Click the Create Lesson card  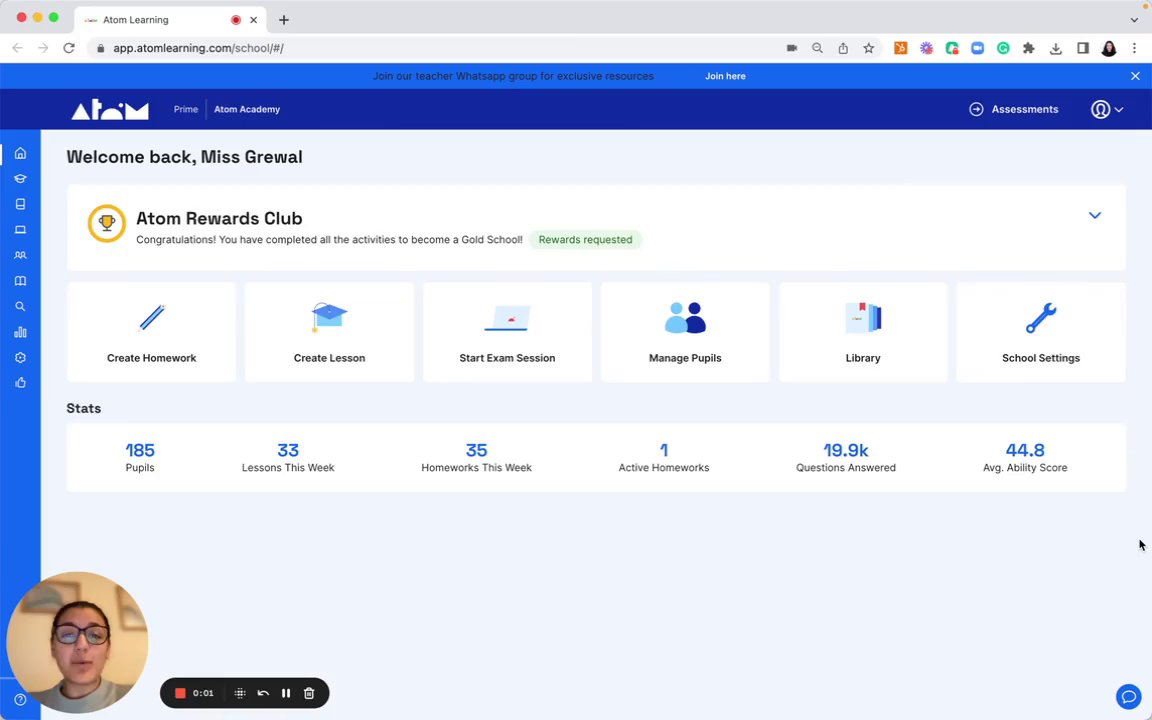click(x=329, y=332)
